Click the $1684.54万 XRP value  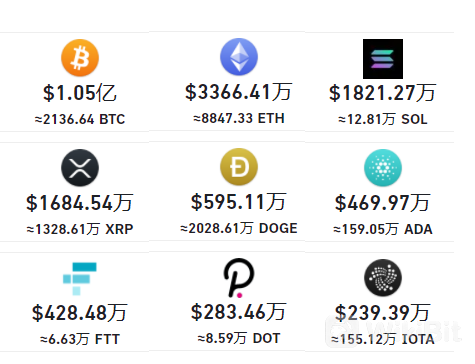tap(80, 203)
